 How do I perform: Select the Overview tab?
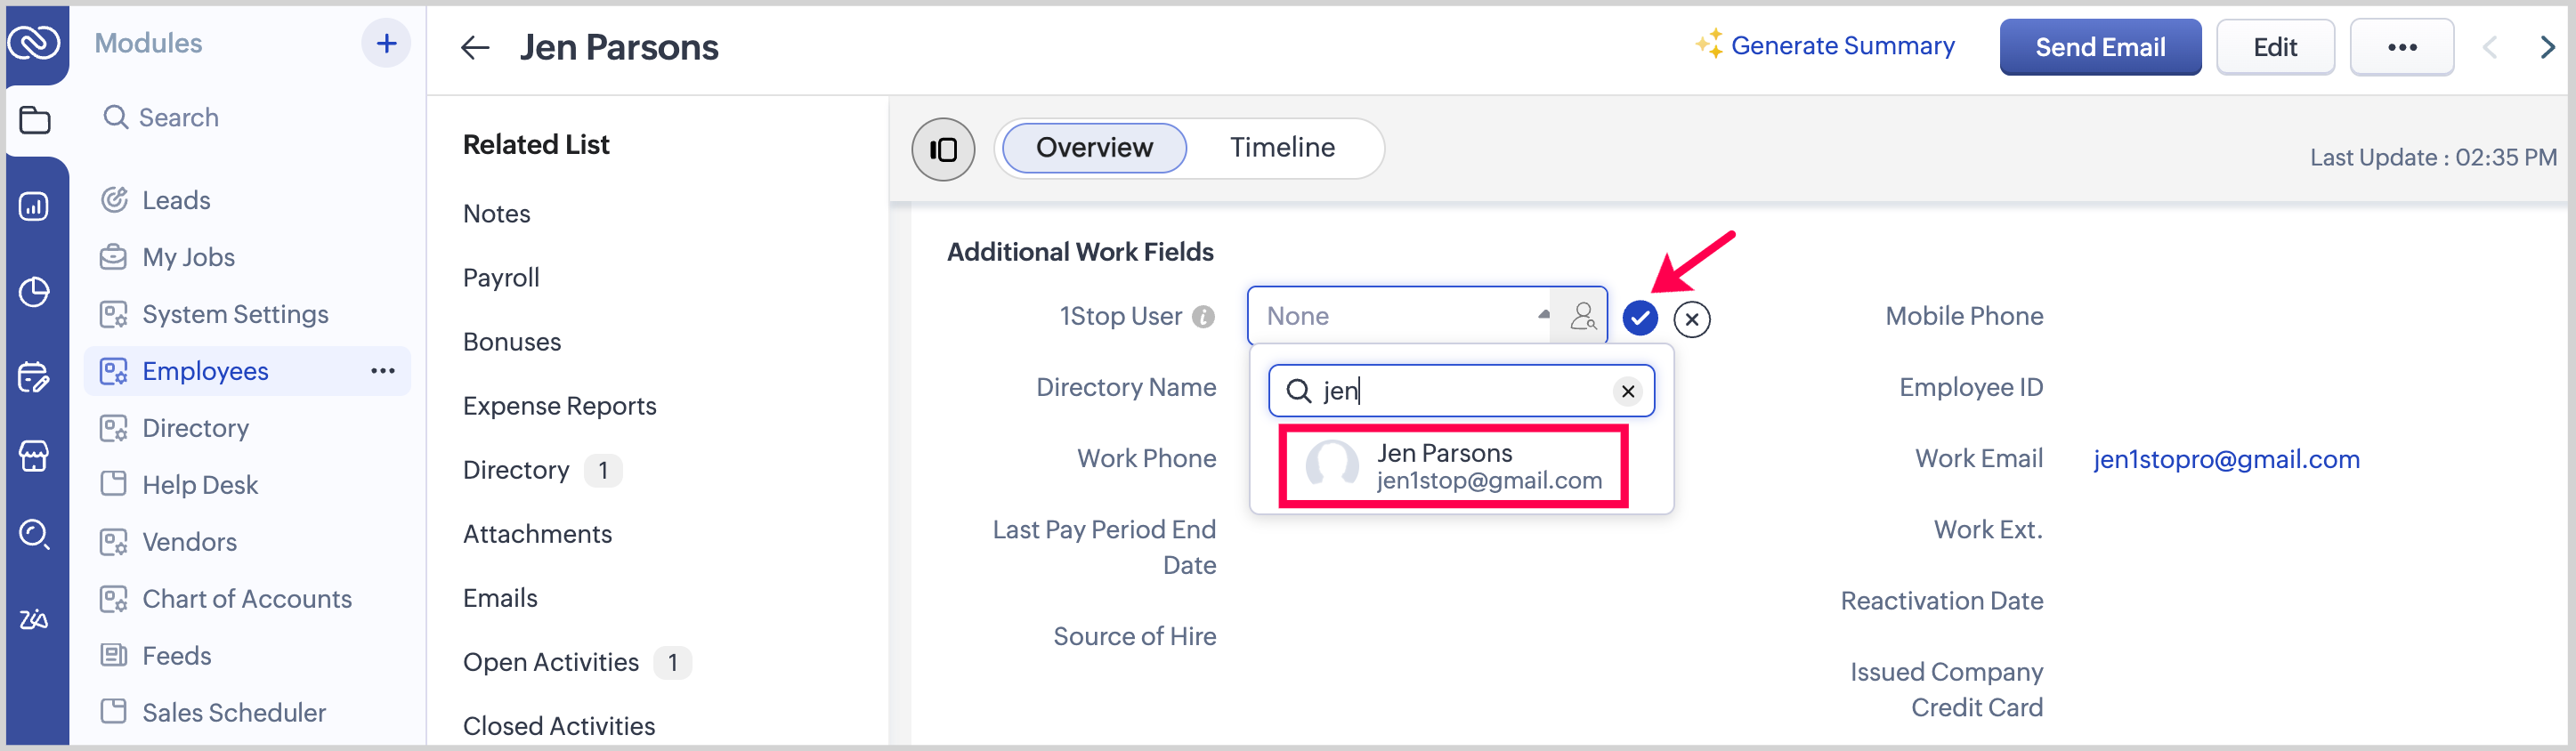pyautogui.click(x=1094, y=148)
